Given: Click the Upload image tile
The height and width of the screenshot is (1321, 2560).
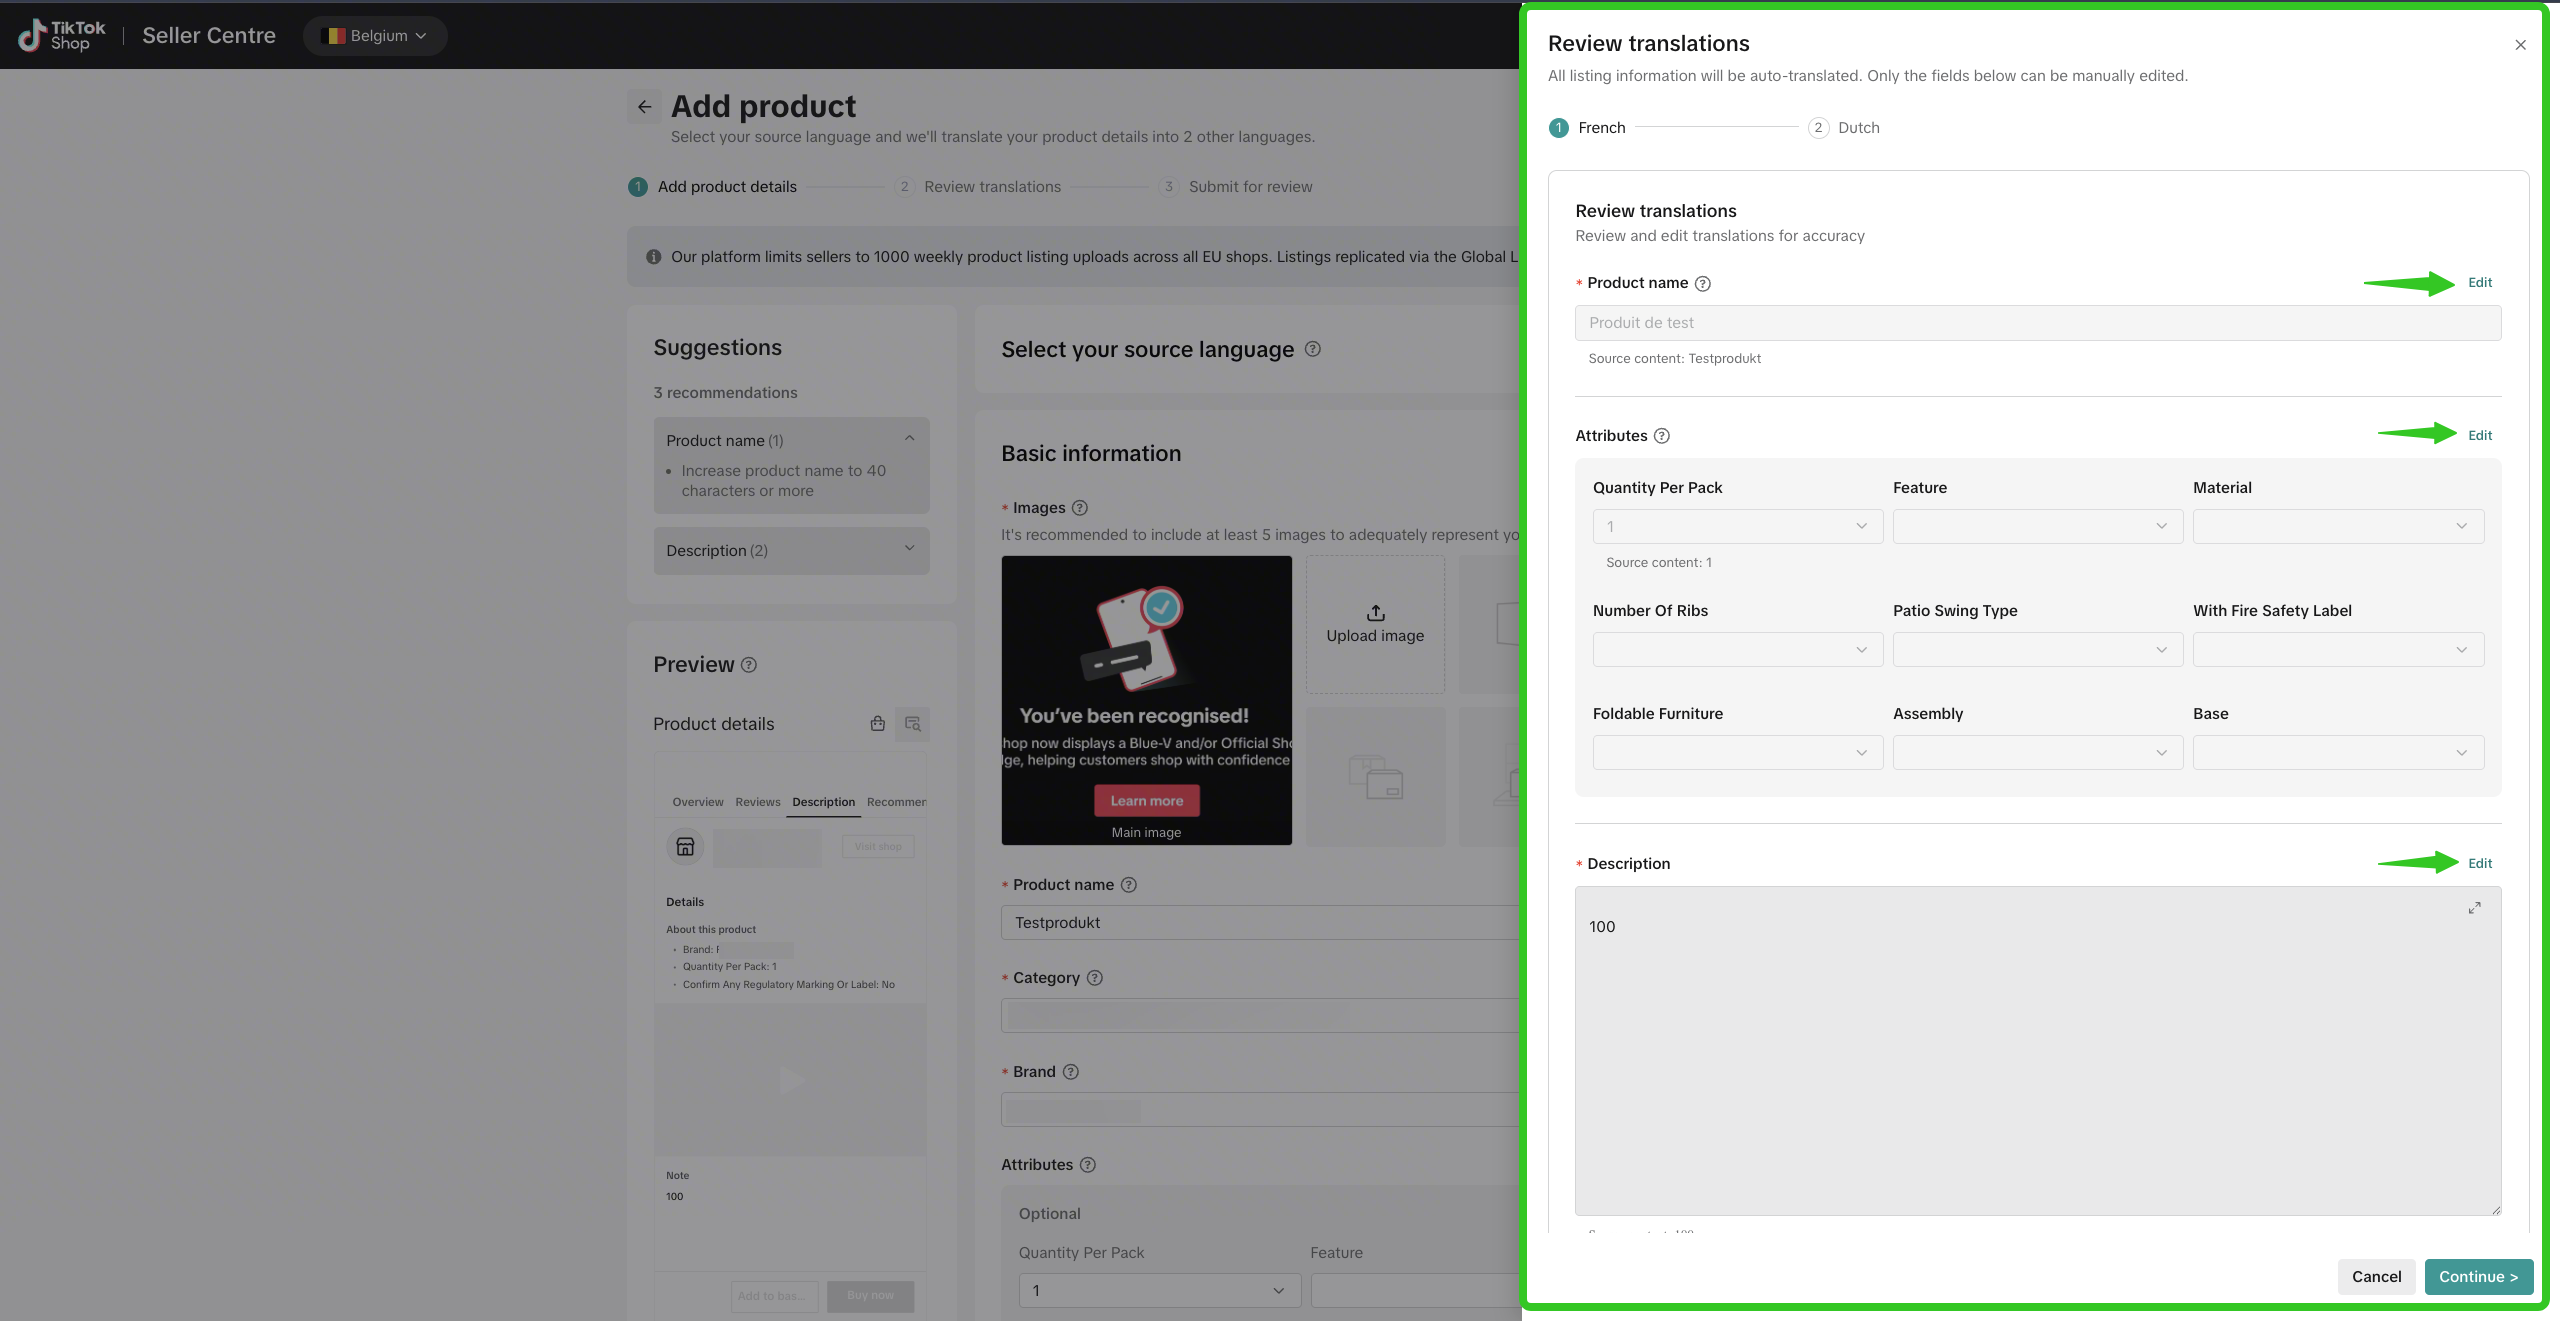Looking at the screenshot, I should (x=1375, y=625).
